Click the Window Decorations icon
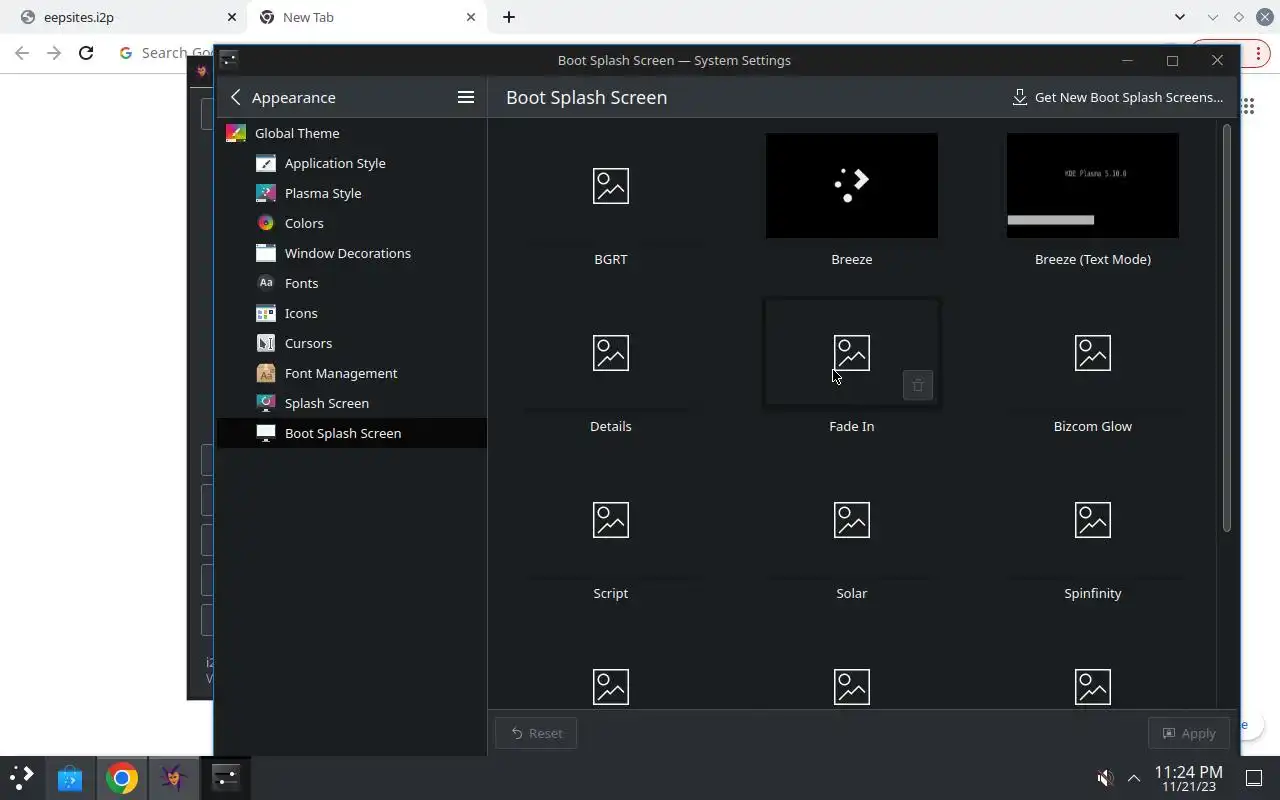The width and height of the screenshot is (1280, 800). pos(265,253)
